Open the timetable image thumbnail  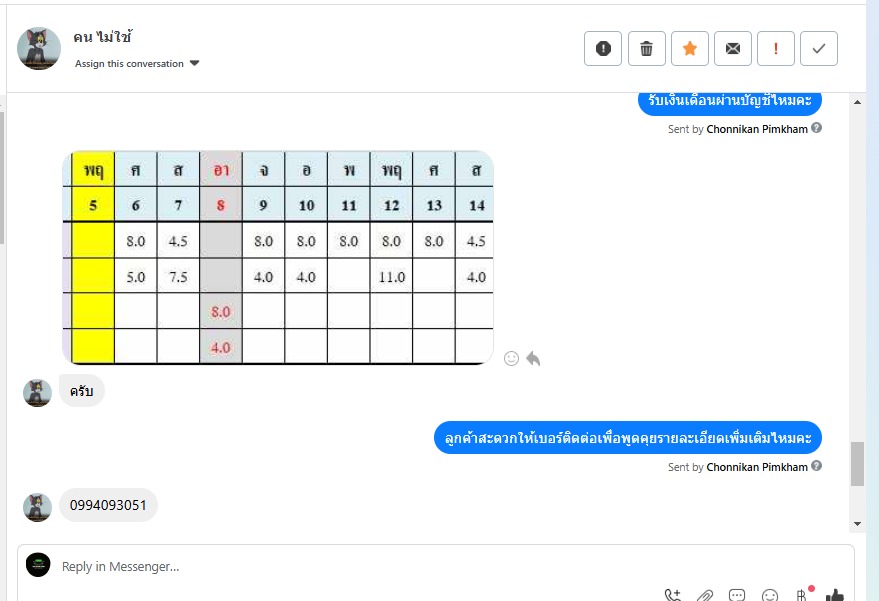tap(278, 258)
